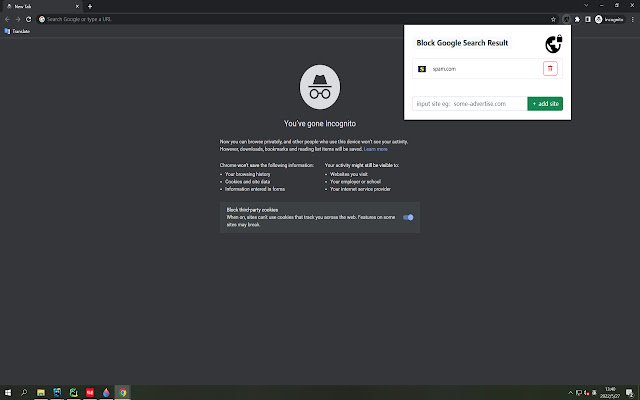The width and height of the screenshot is (640, 400).
Task: Open the water drop taskbar app
Action: click(106, 393)
